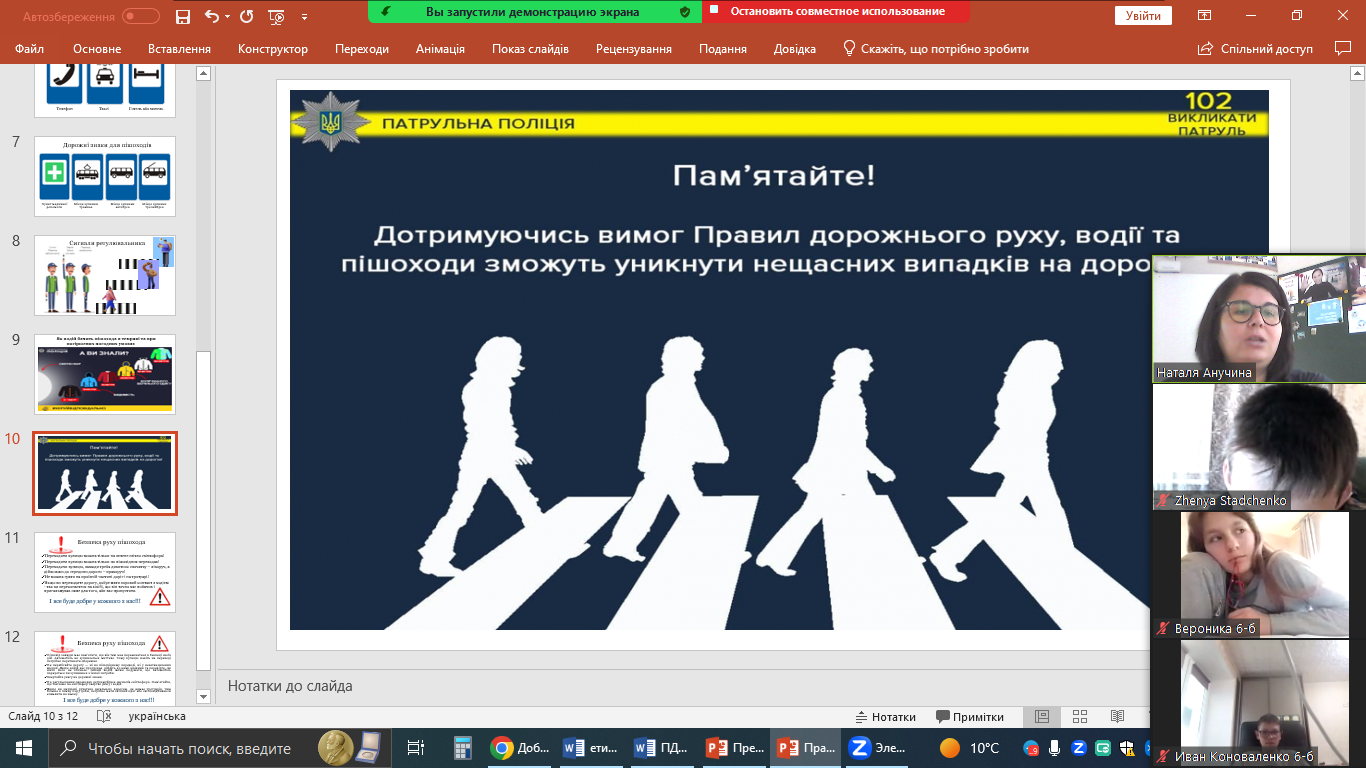Open the Chrome taskbar window Доб...
This screenshot has height=768, width=1366.
pos(520,748)
